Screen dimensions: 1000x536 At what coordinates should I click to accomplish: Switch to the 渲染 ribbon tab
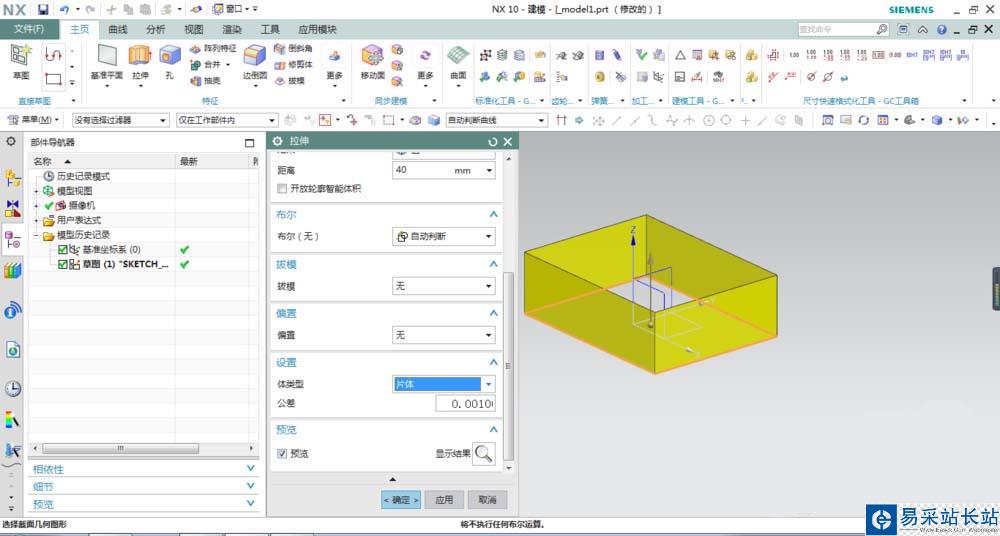tap(232, 29)
